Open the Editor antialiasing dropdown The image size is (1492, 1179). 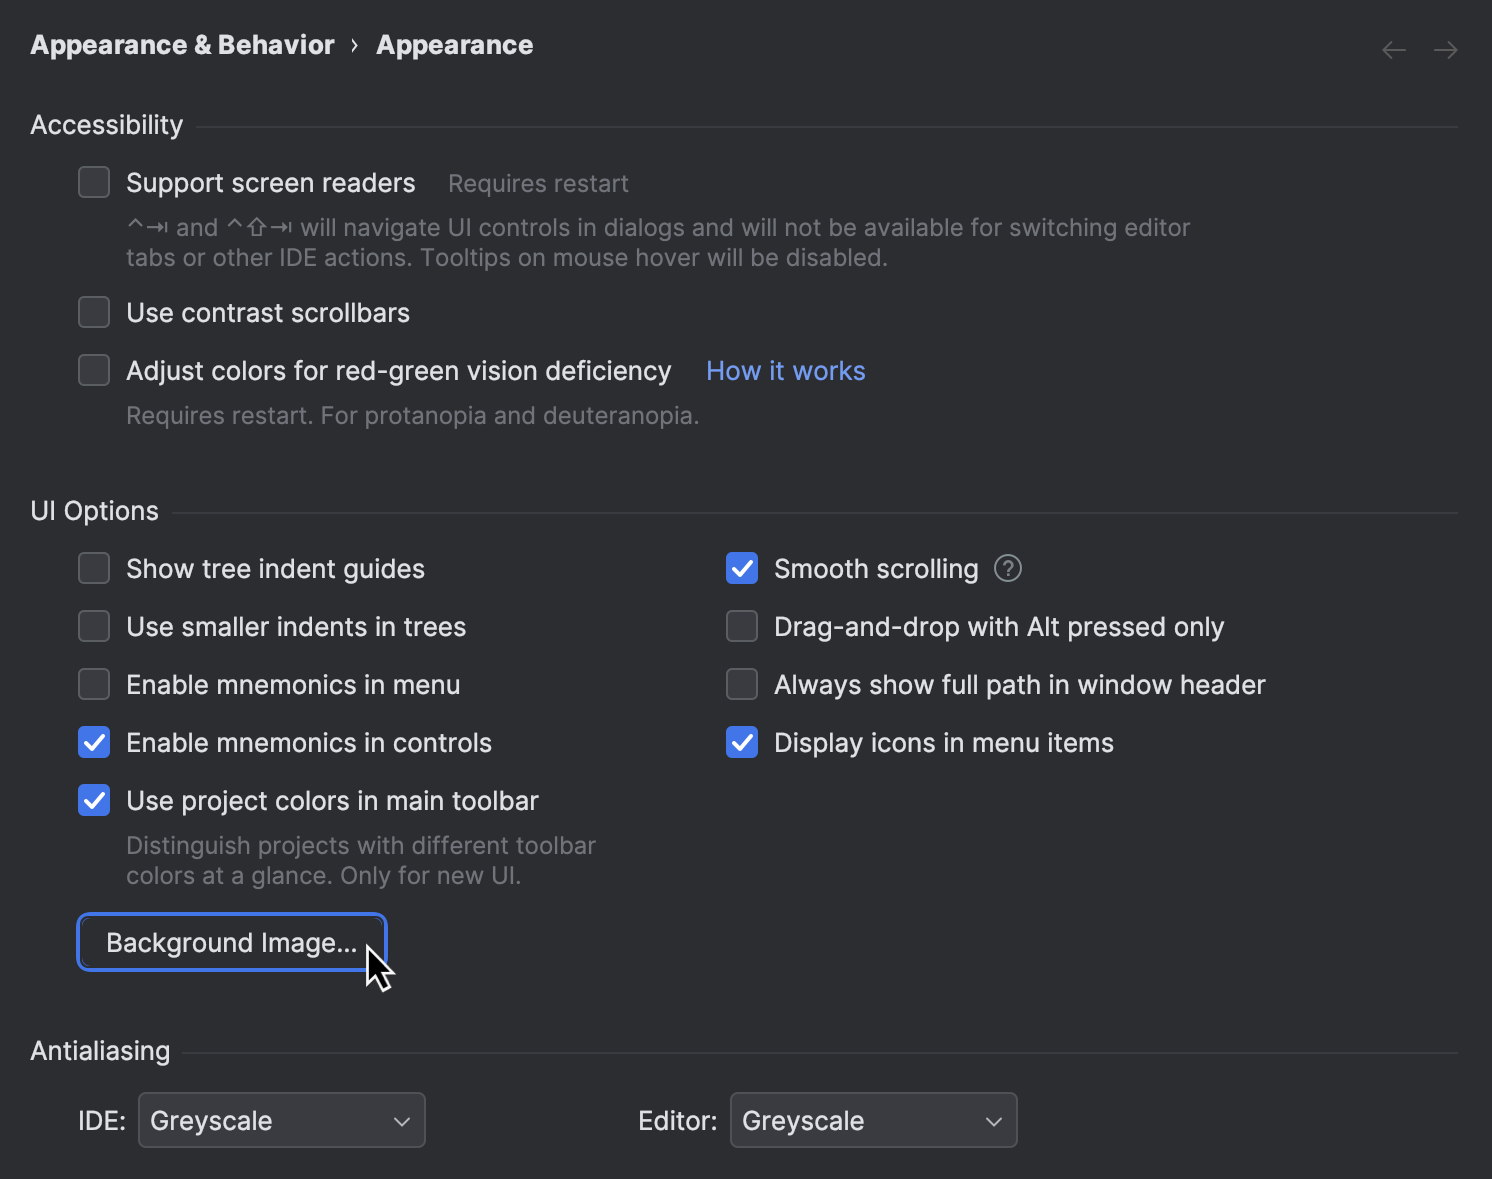click(x=873, y=1120)
